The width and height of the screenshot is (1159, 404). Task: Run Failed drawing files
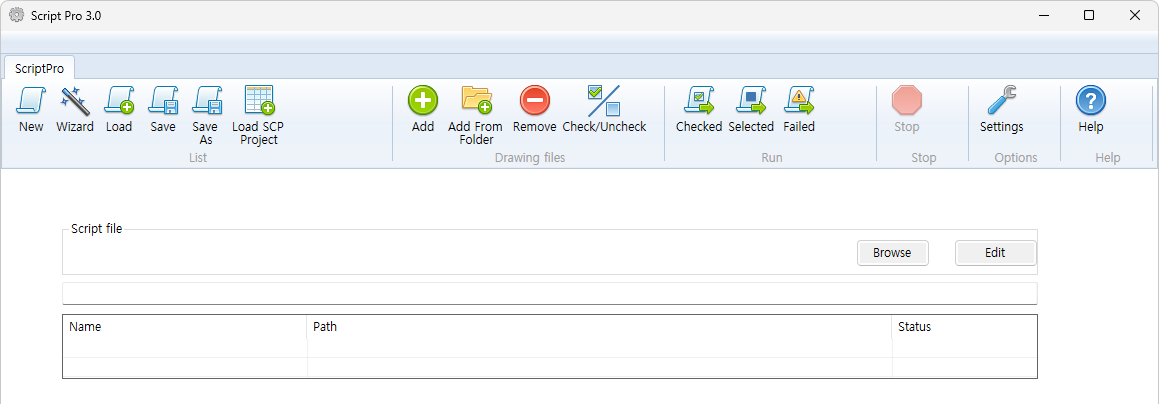799,109
